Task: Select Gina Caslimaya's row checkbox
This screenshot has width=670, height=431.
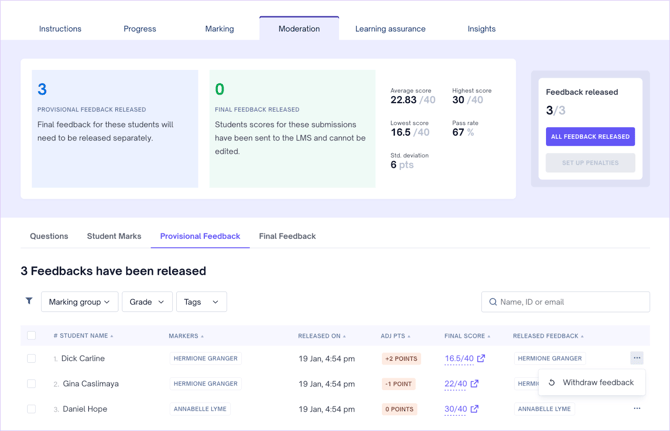Action: click(31, 383)
